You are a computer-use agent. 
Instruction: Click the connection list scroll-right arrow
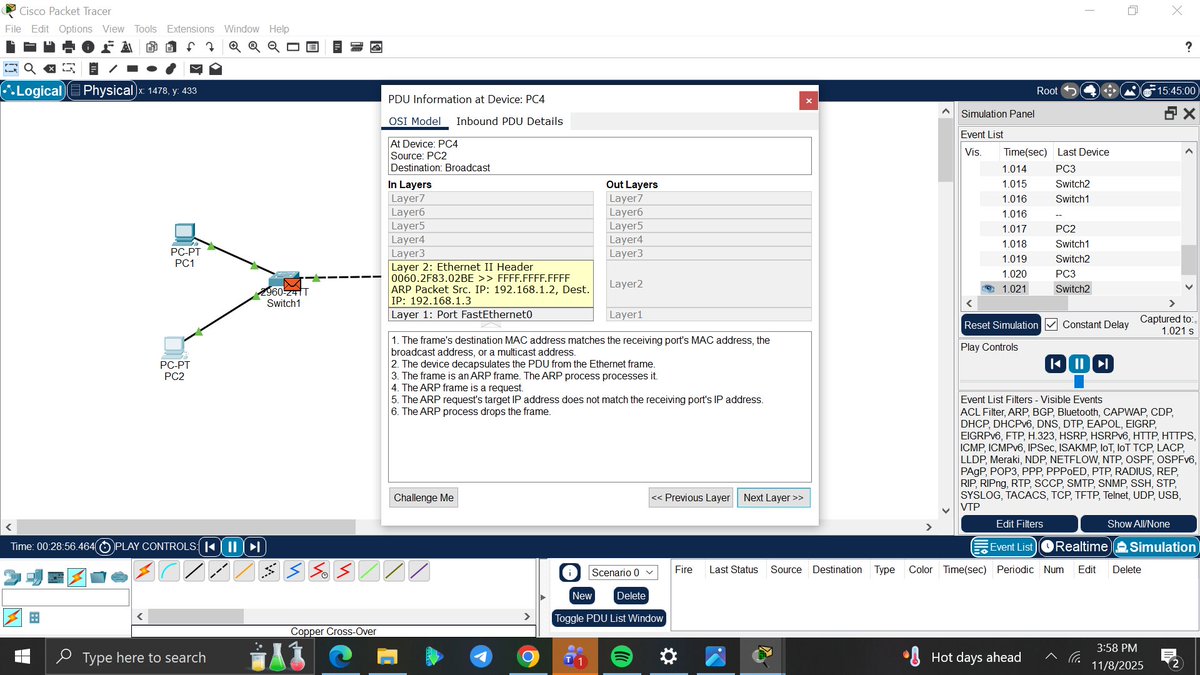click(x=528, y=617)
